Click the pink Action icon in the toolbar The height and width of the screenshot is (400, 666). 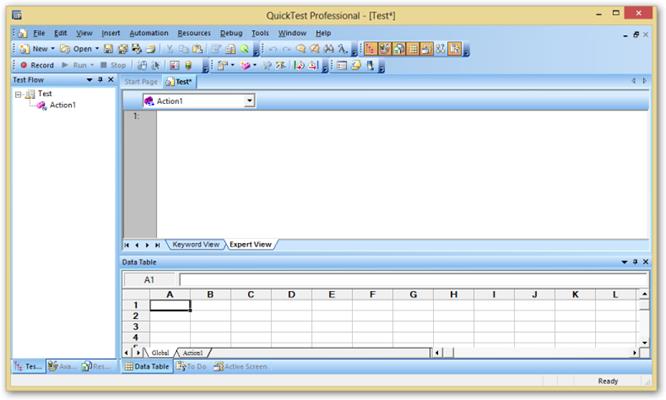(x=246, y=65)
